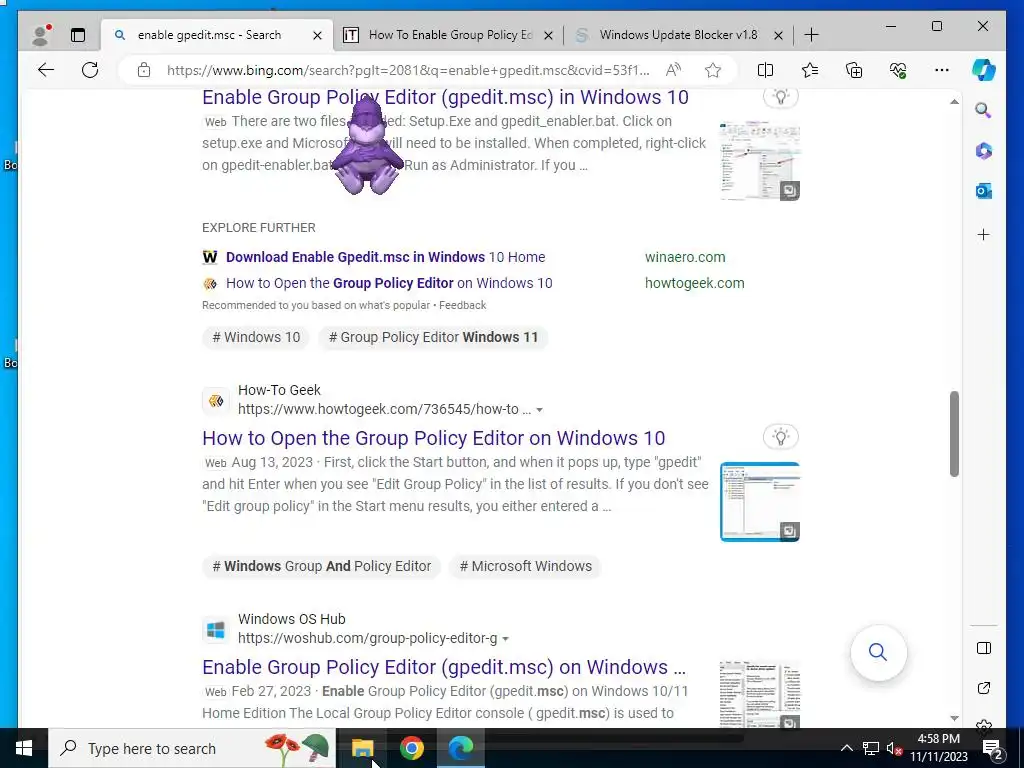
Task: Open a new browser tab
Action: point(811,35)
